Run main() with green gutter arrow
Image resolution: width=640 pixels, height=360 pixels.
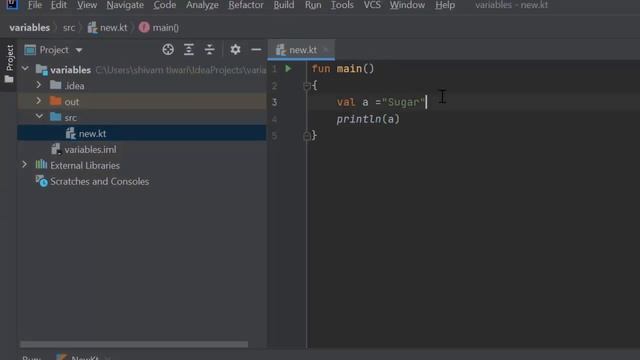[288, 69]
